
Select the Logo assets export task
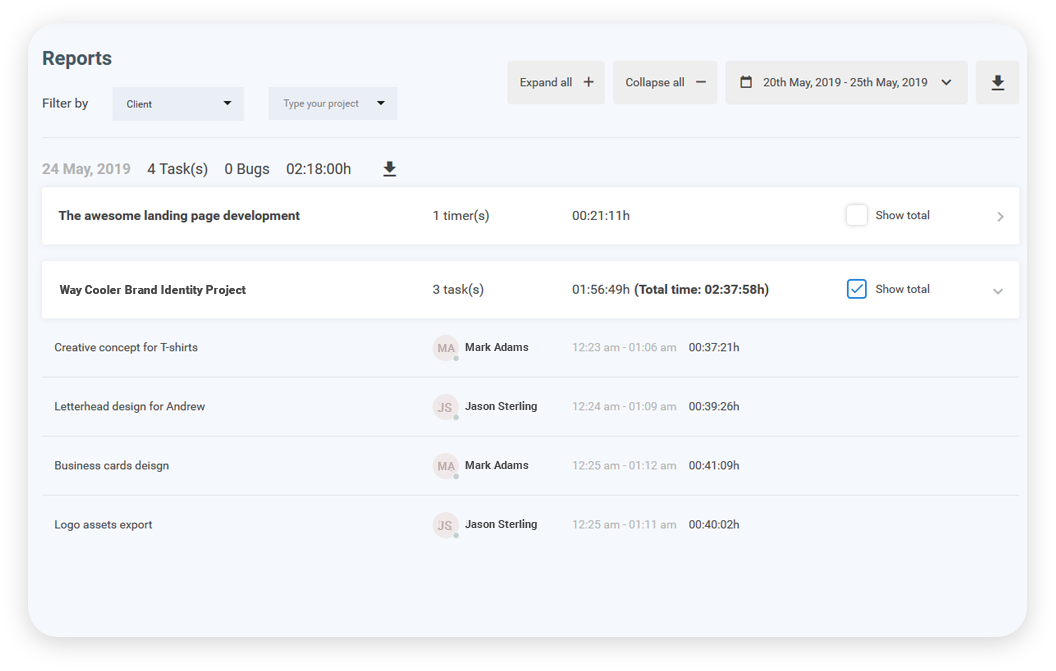point(103,525)
